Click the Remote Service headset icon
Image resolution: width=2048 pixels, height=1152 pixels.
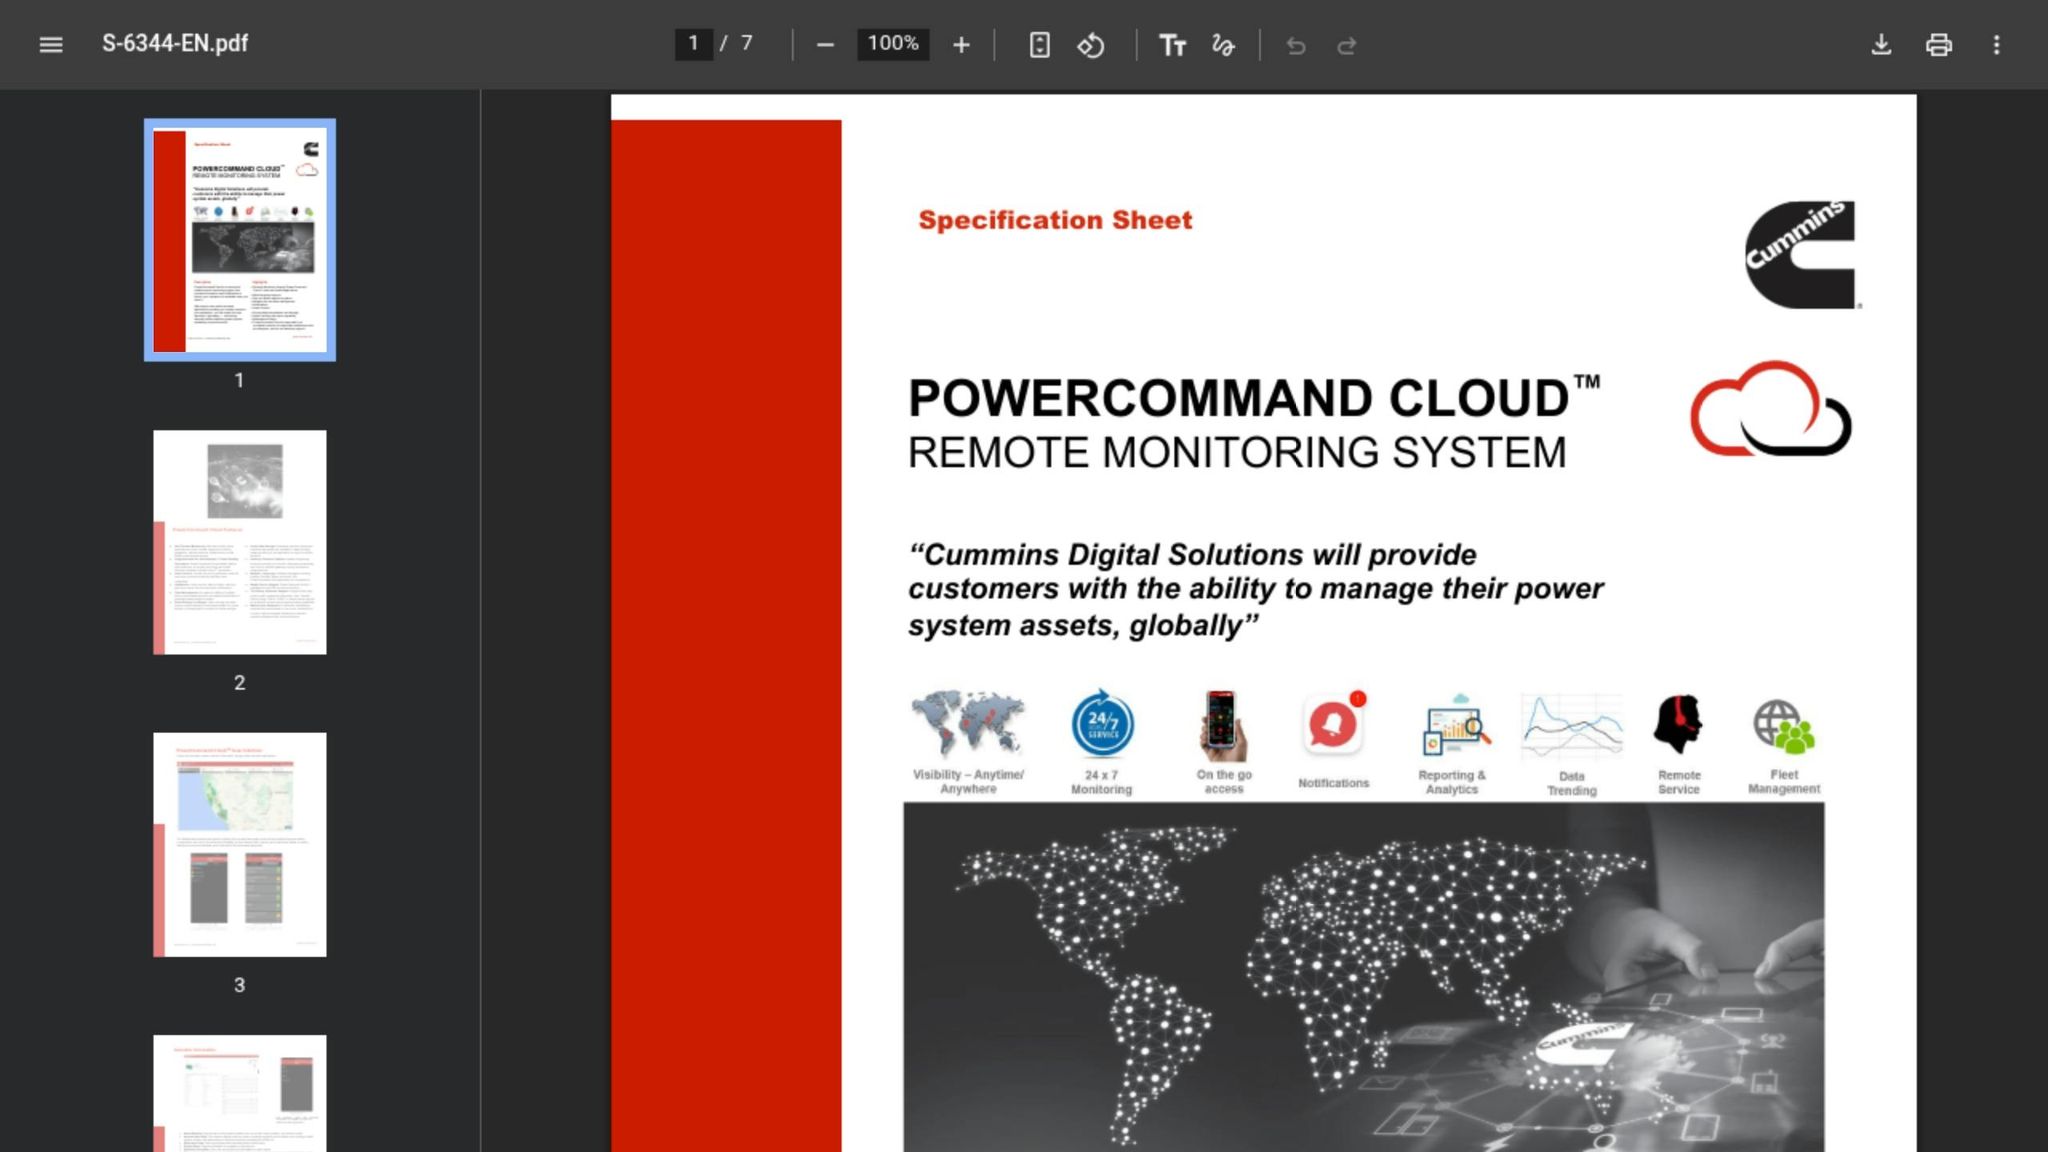[x=1678, y=724]
